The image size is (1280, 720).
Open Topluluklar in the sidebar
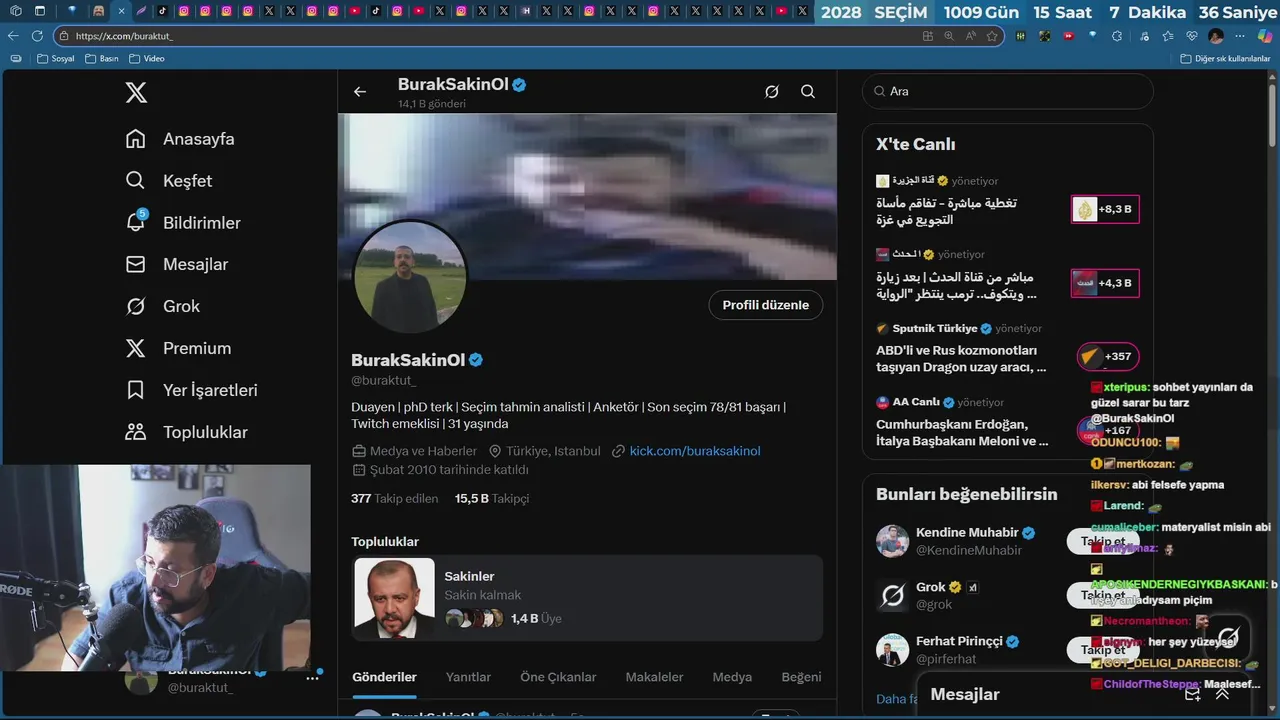coord(186,433)
